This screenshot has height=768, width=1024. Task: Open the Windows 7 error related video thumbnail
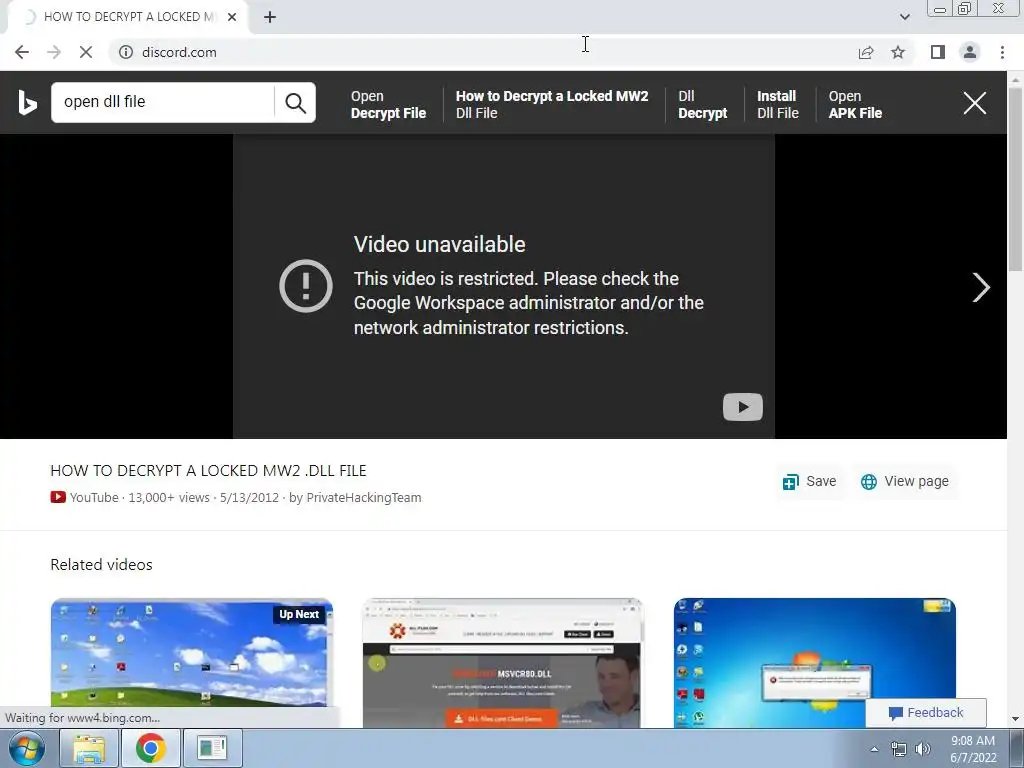pyautogui.click(x=814, y=663)
